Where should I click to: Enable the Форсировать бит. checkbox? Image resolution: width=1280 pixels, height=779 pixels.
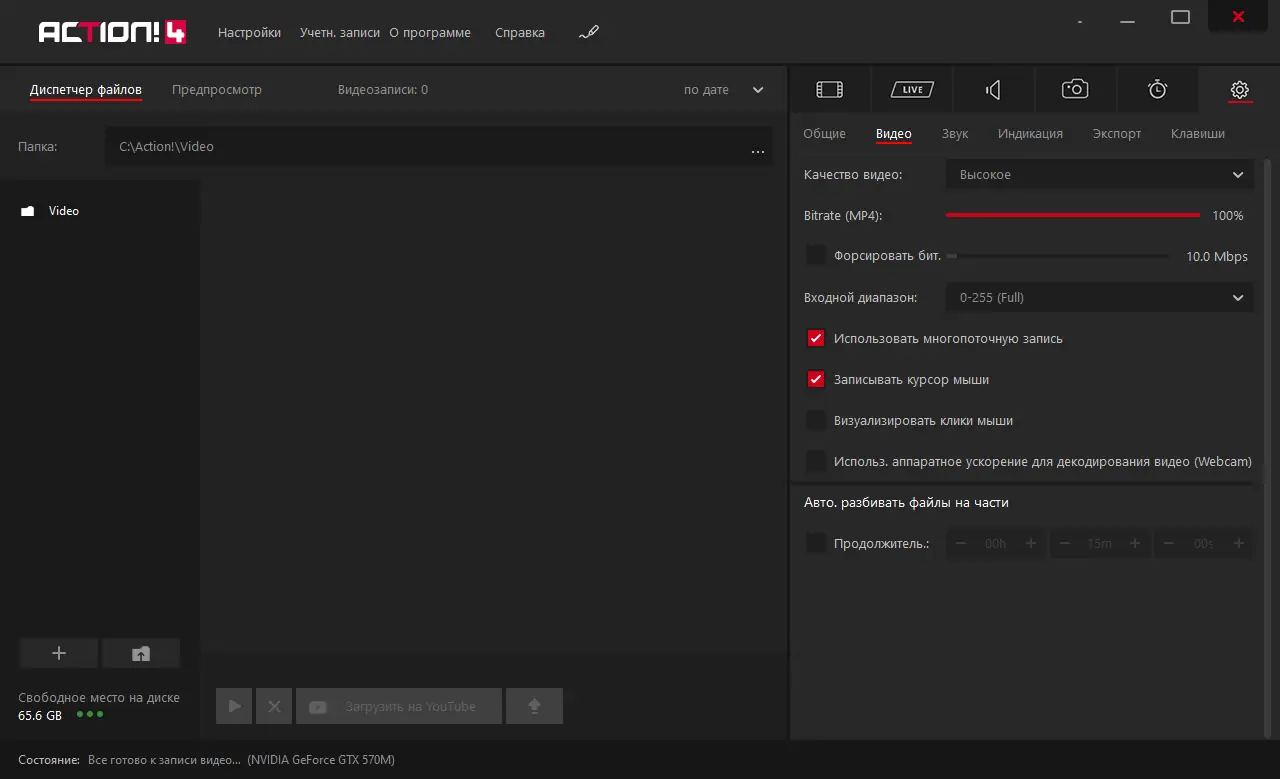816,256
